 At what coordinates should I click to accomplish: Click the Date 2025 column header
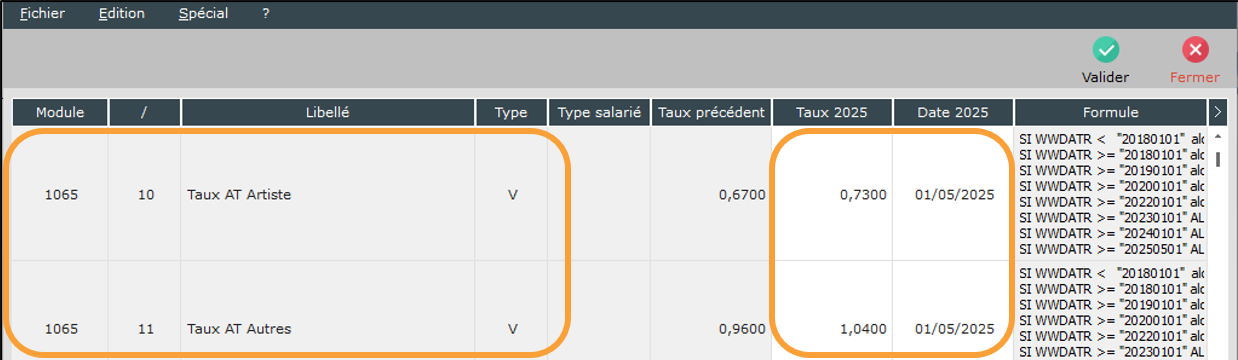click(953, 112)
